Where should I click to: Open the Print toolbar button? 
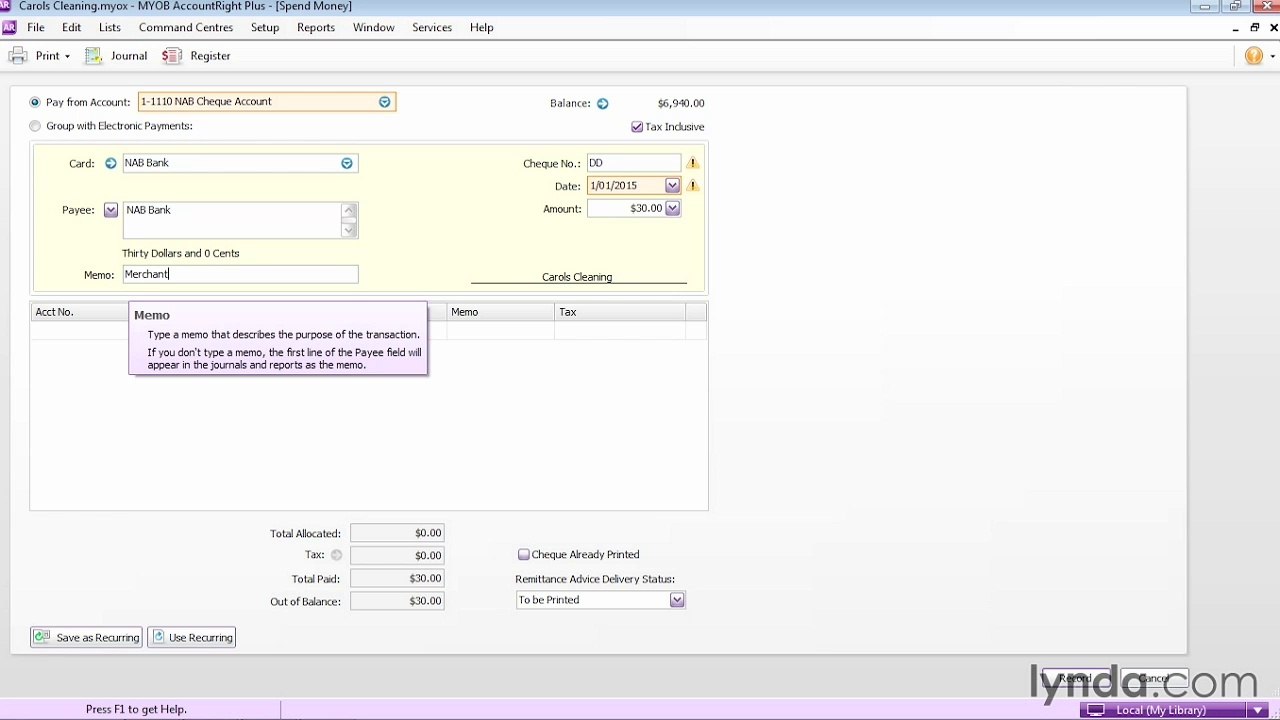click(36, 56)
